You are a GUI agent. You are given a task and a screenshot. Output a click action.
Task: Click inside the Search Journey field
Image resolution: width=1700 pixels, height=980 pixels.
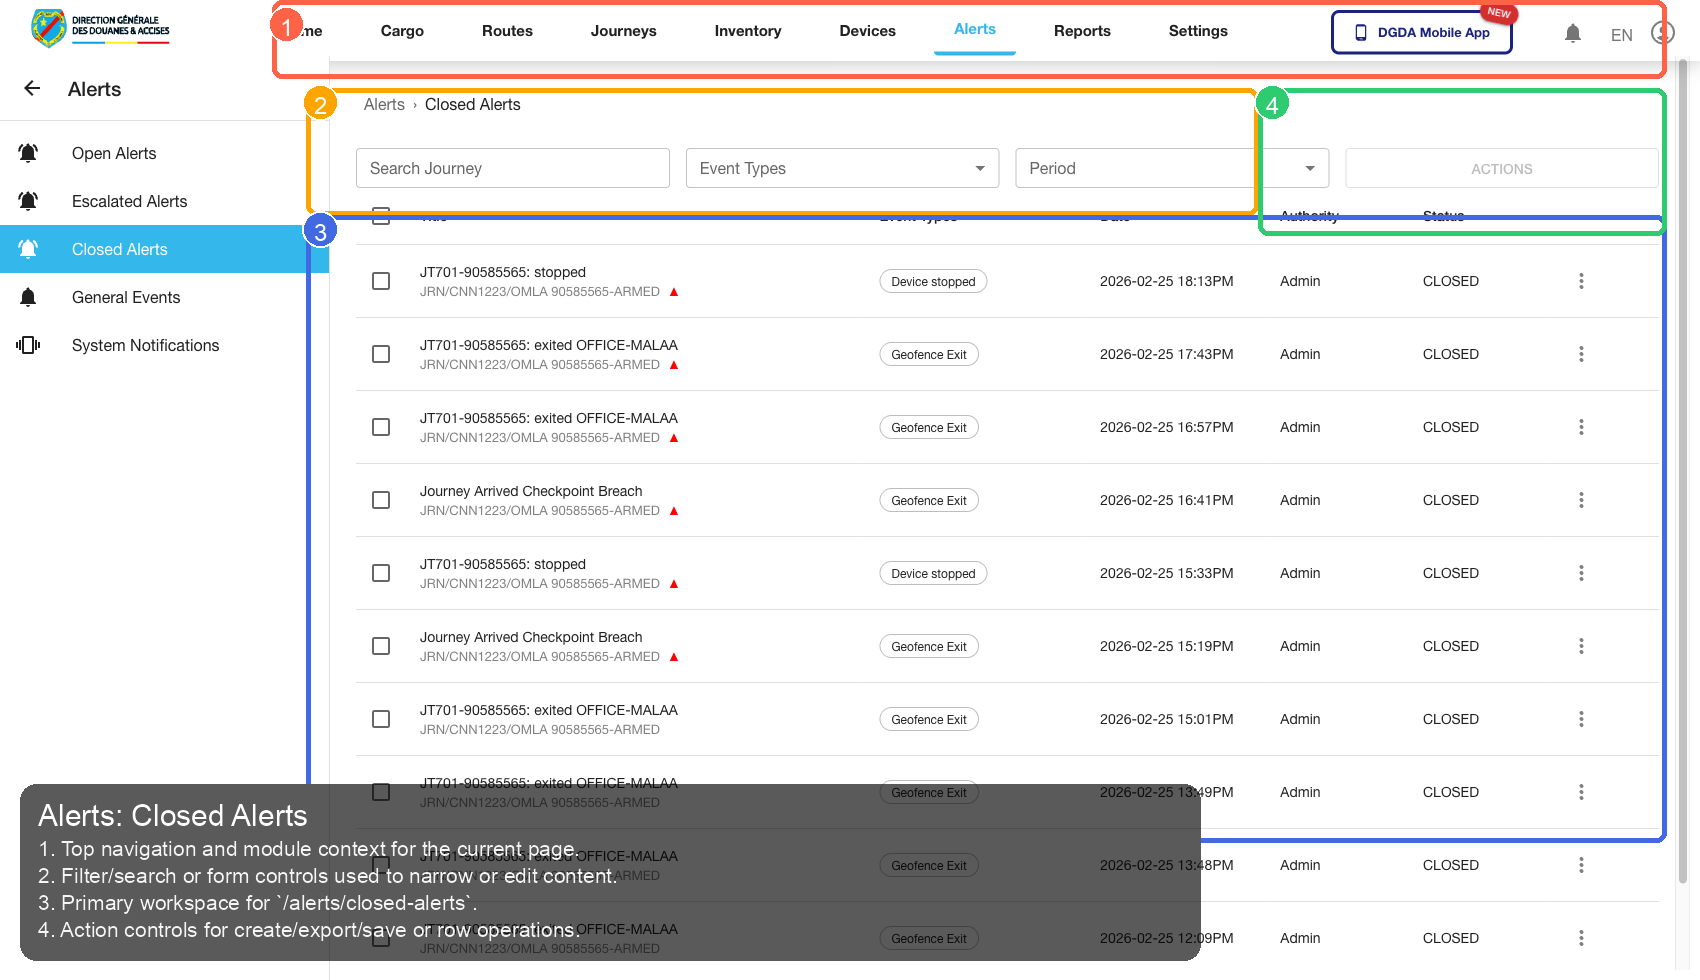coord(512,168)
